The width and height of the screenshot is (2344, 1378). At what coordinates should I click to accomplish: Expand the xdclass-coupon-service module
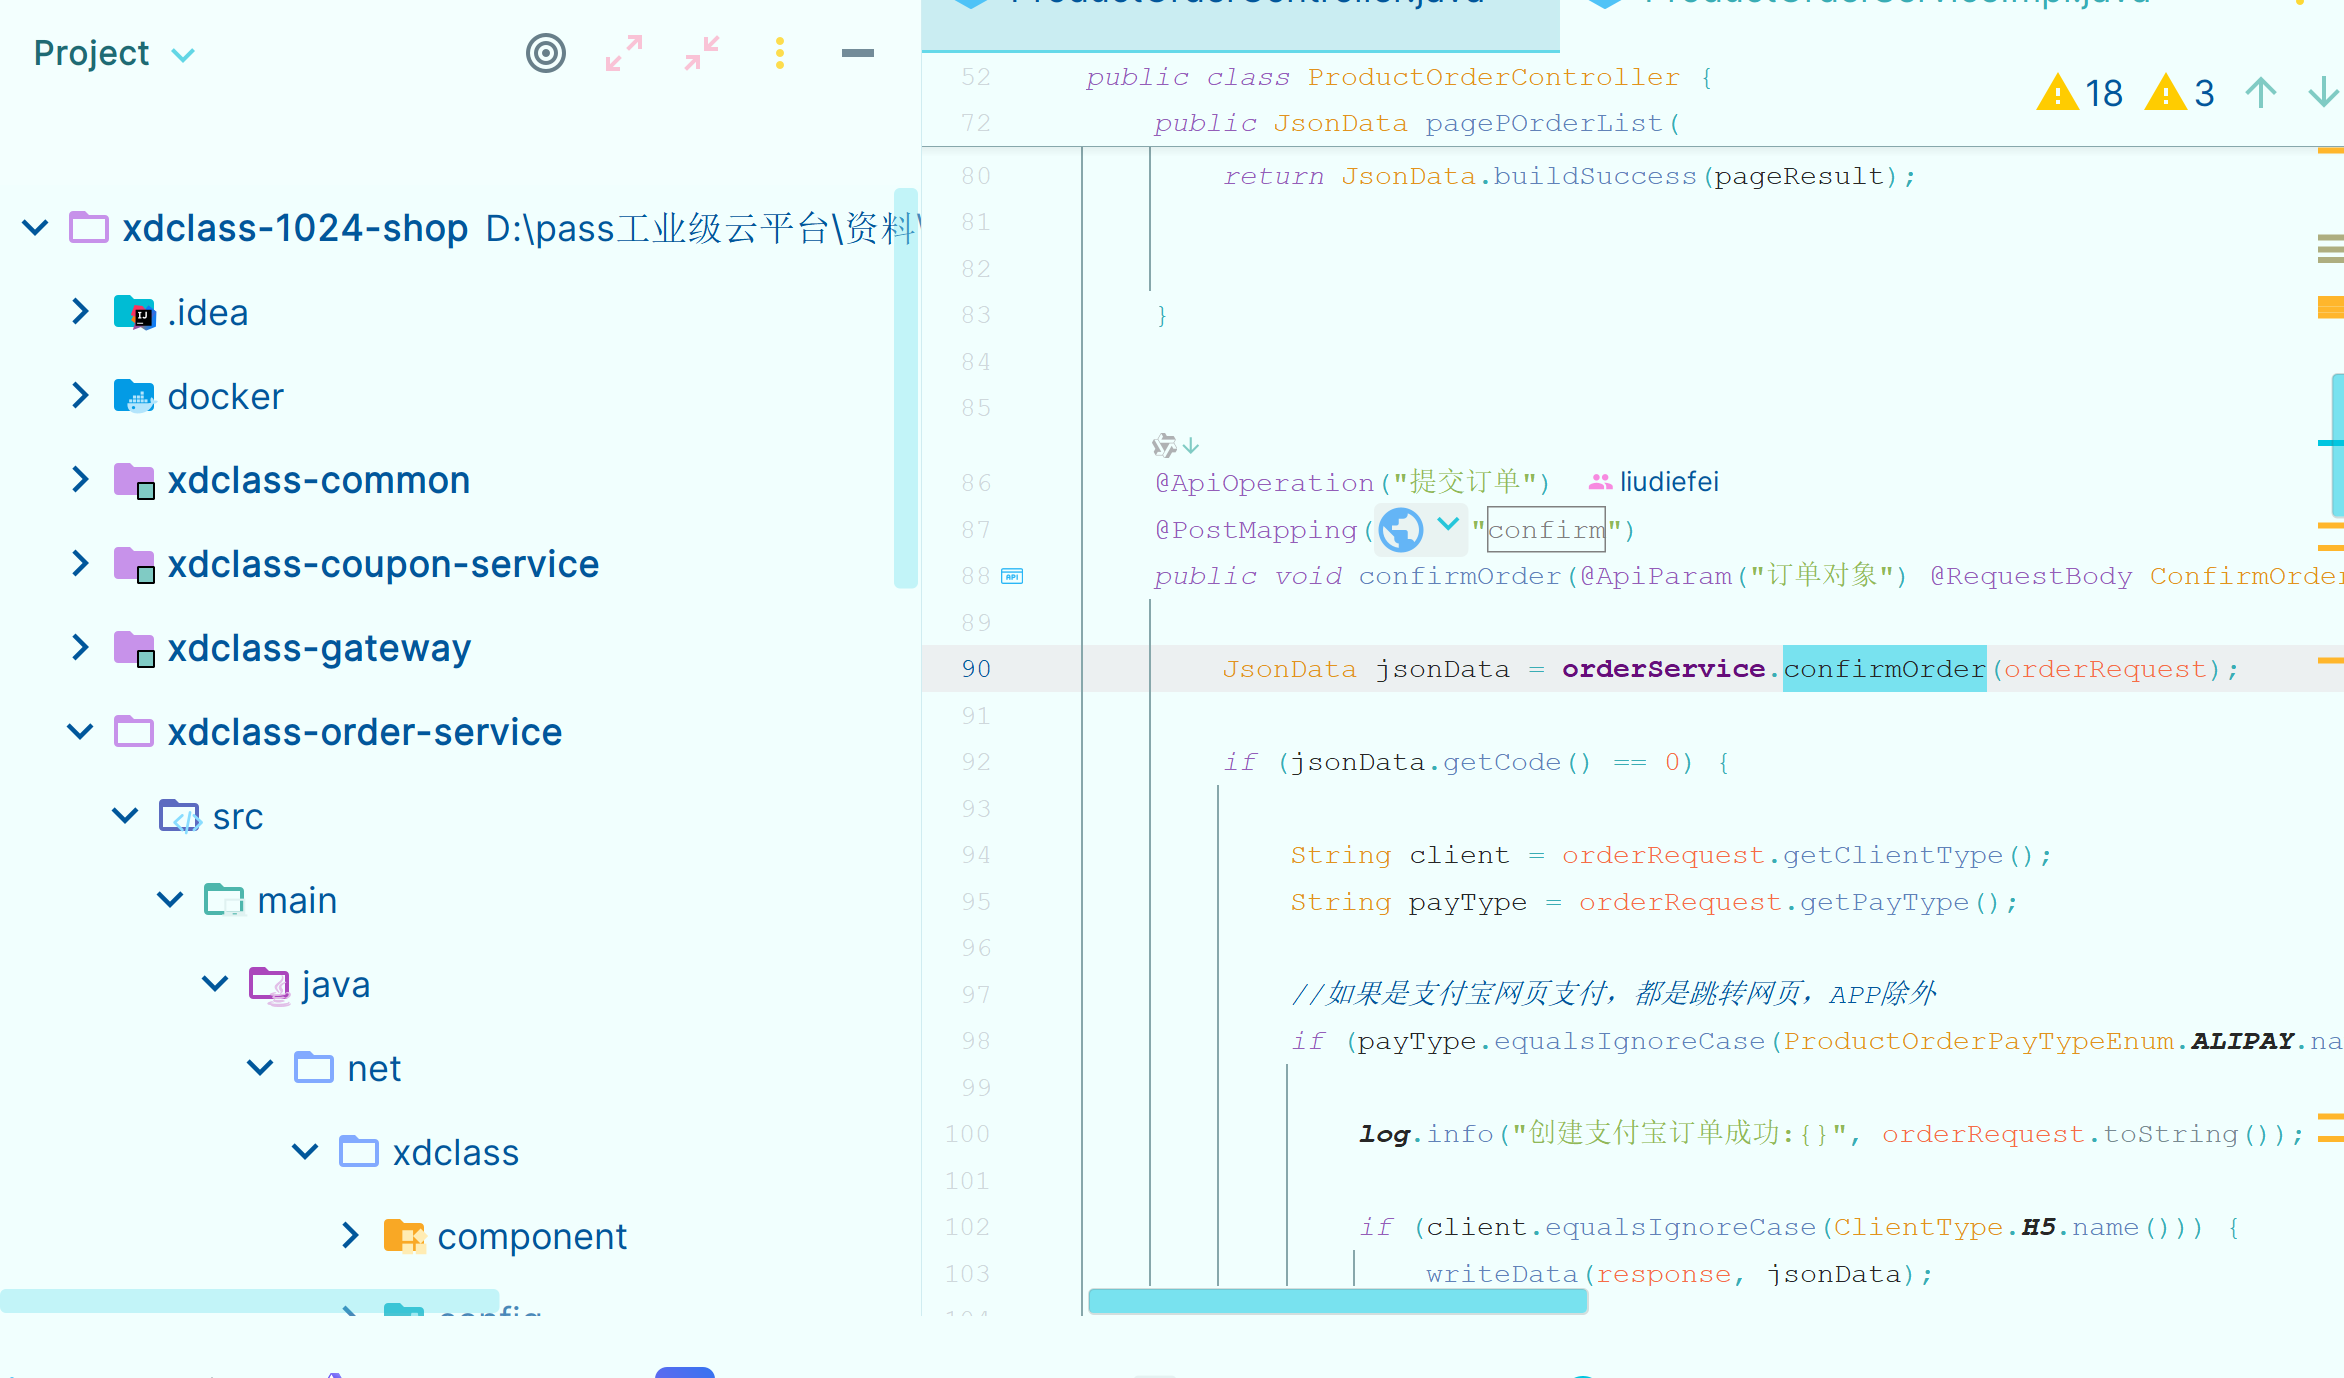coord(80,564)
